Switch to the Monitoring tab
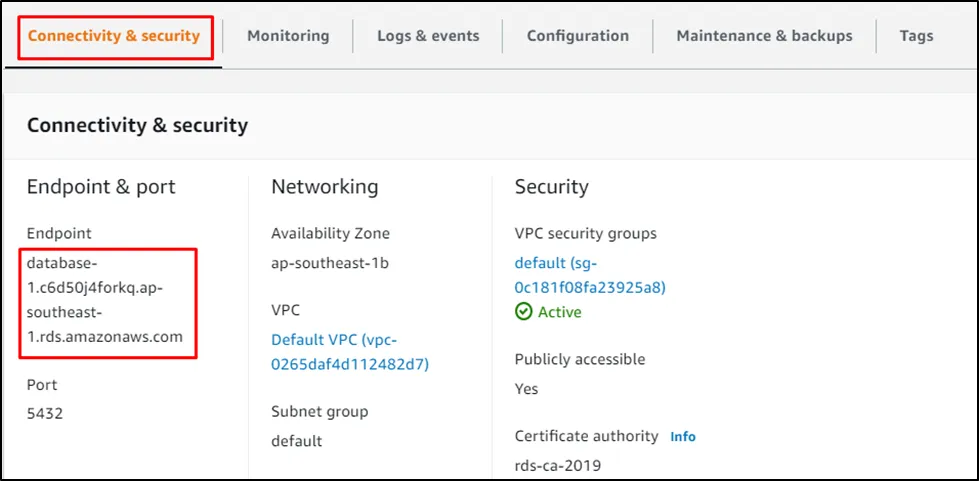Image resolution: width=979 pixels, height=481 pixels. 288,36
